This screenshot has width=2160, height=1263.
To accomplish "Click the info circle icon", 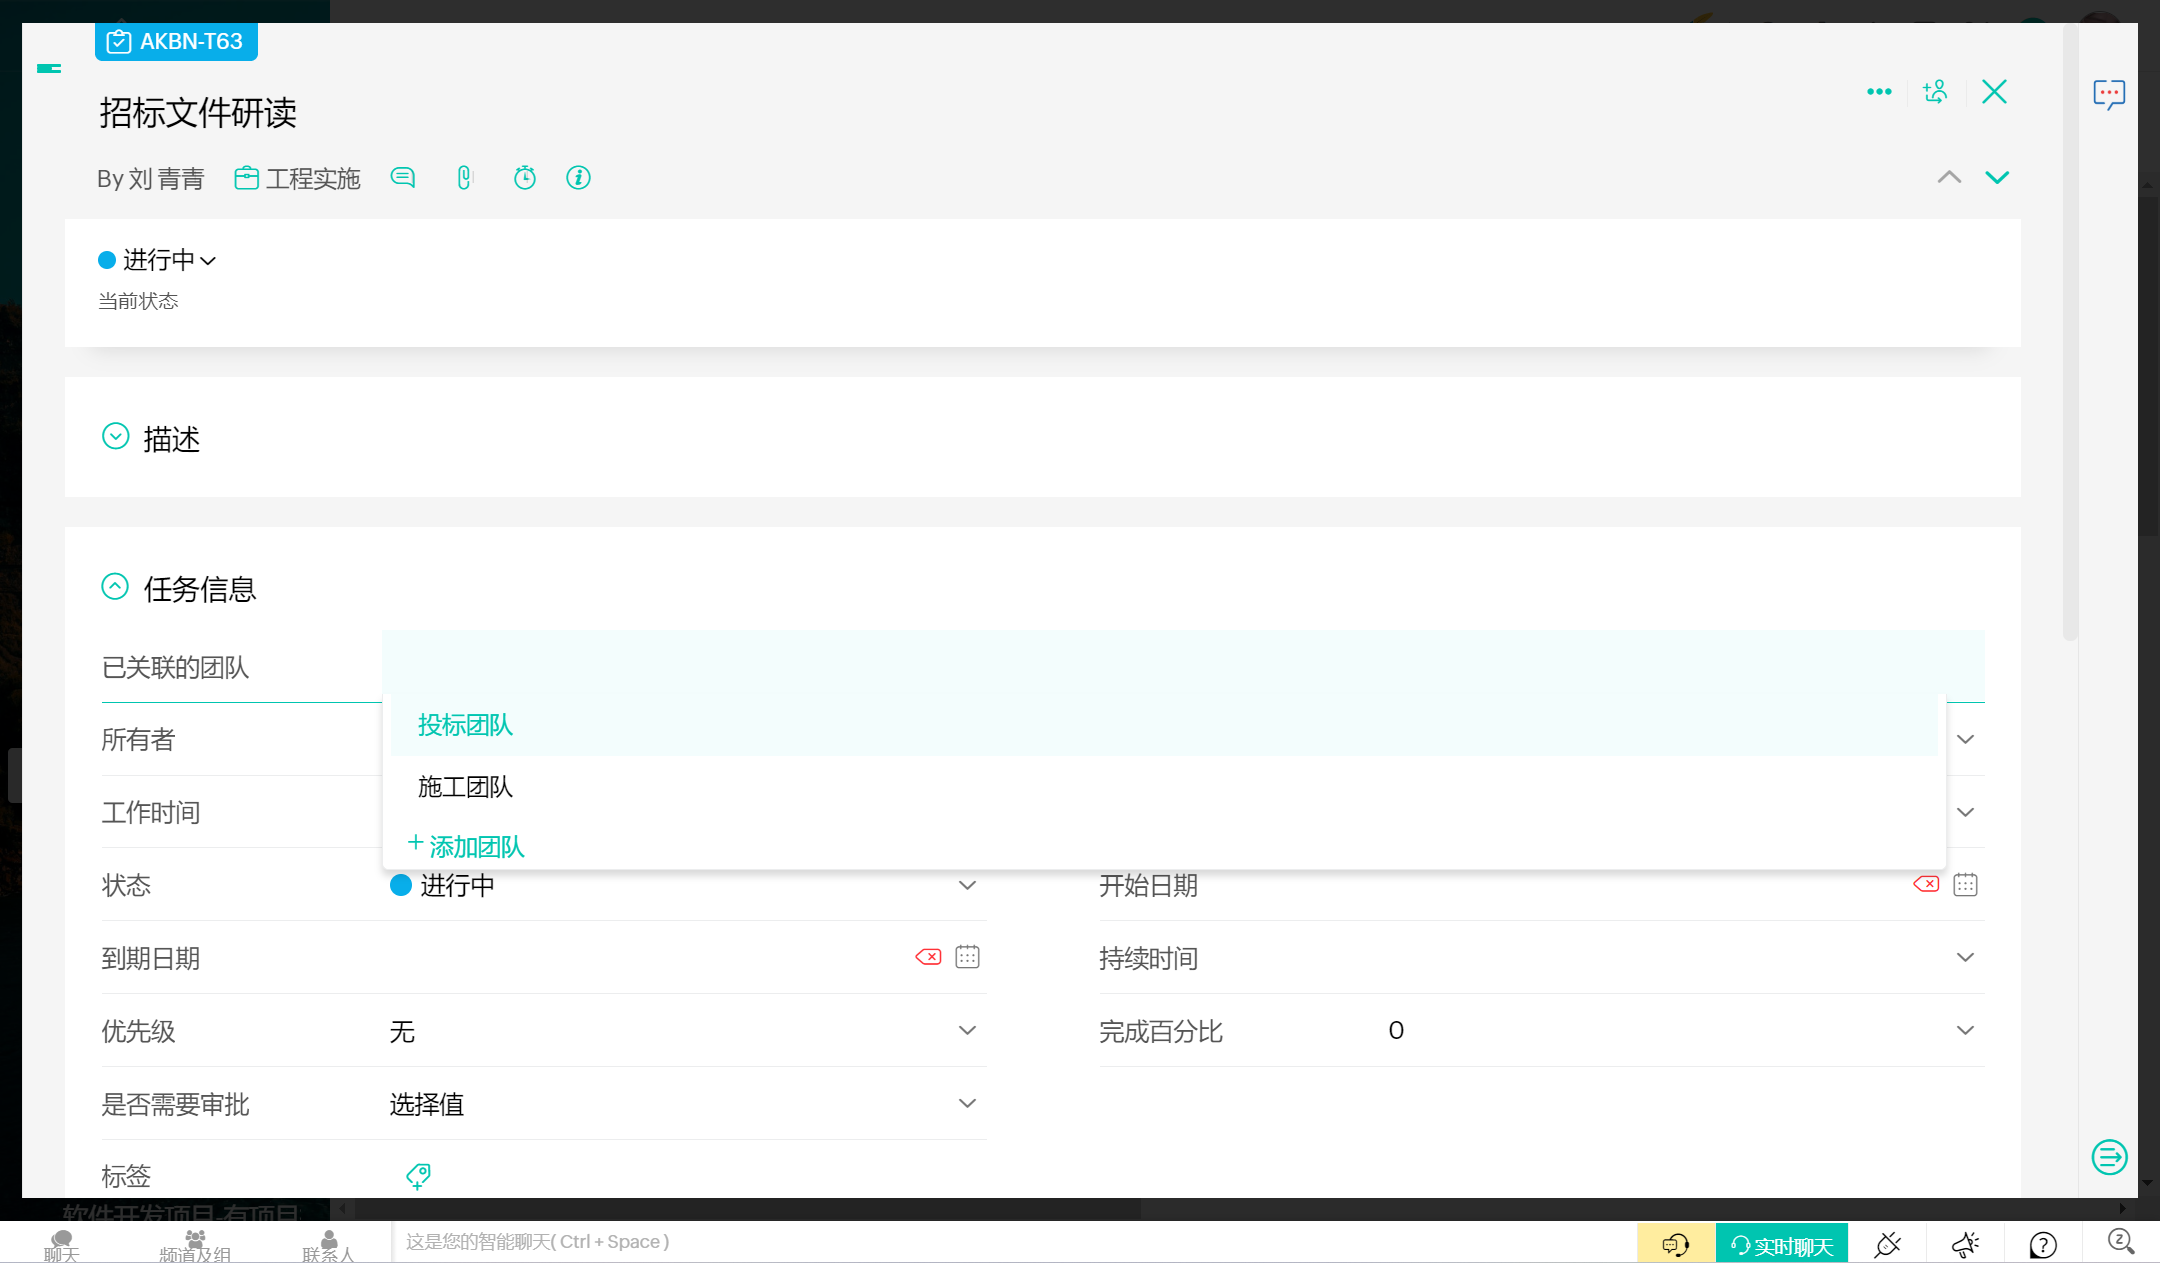I will tap(578, 178).
